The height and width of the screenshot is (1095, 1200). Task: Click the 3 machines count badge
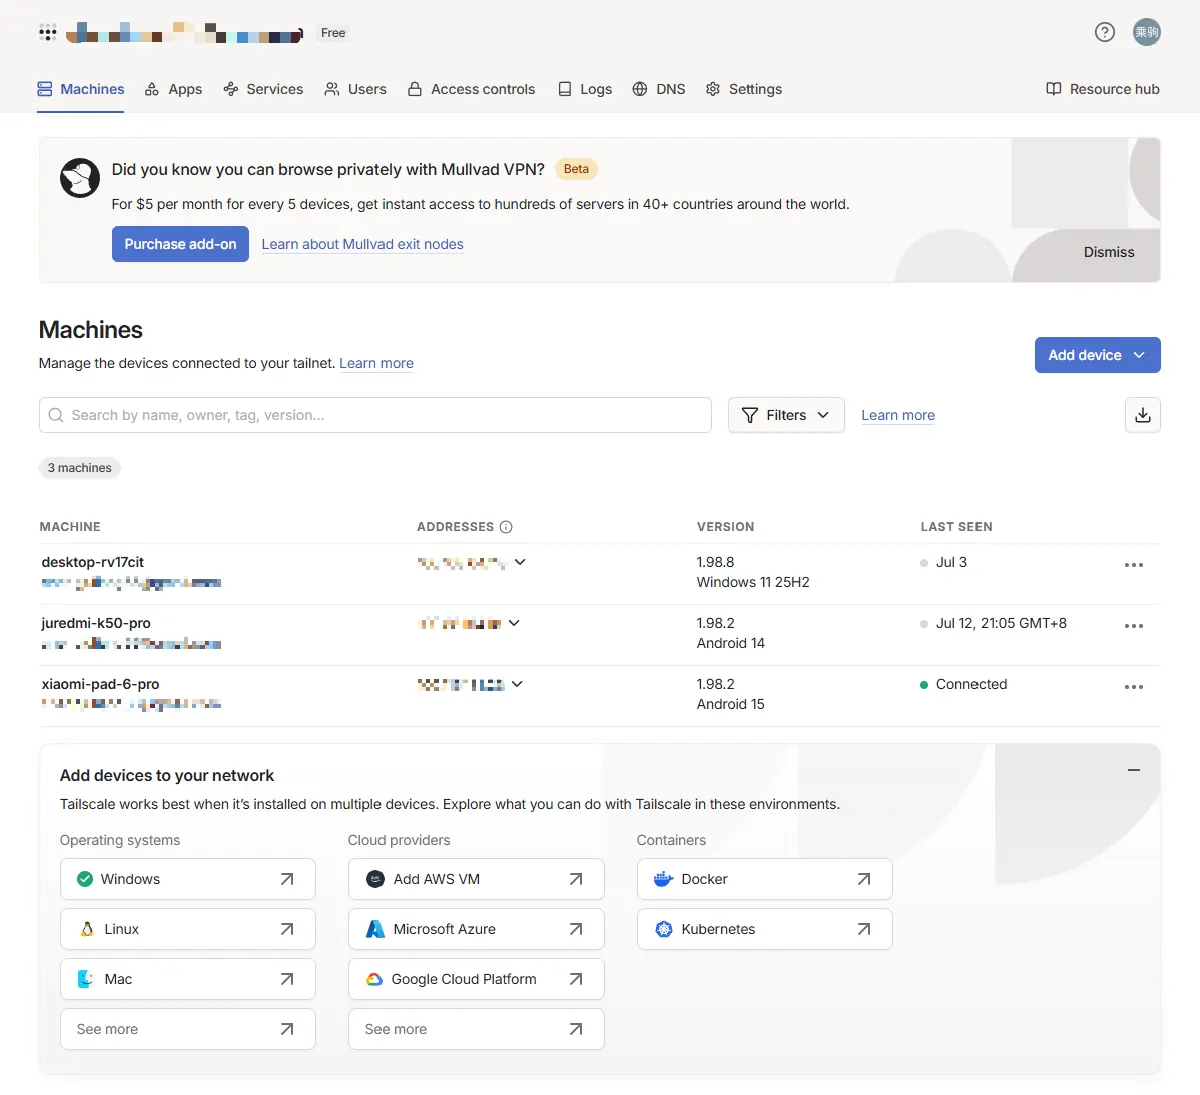pyautogui.click(x=79, y=468)
